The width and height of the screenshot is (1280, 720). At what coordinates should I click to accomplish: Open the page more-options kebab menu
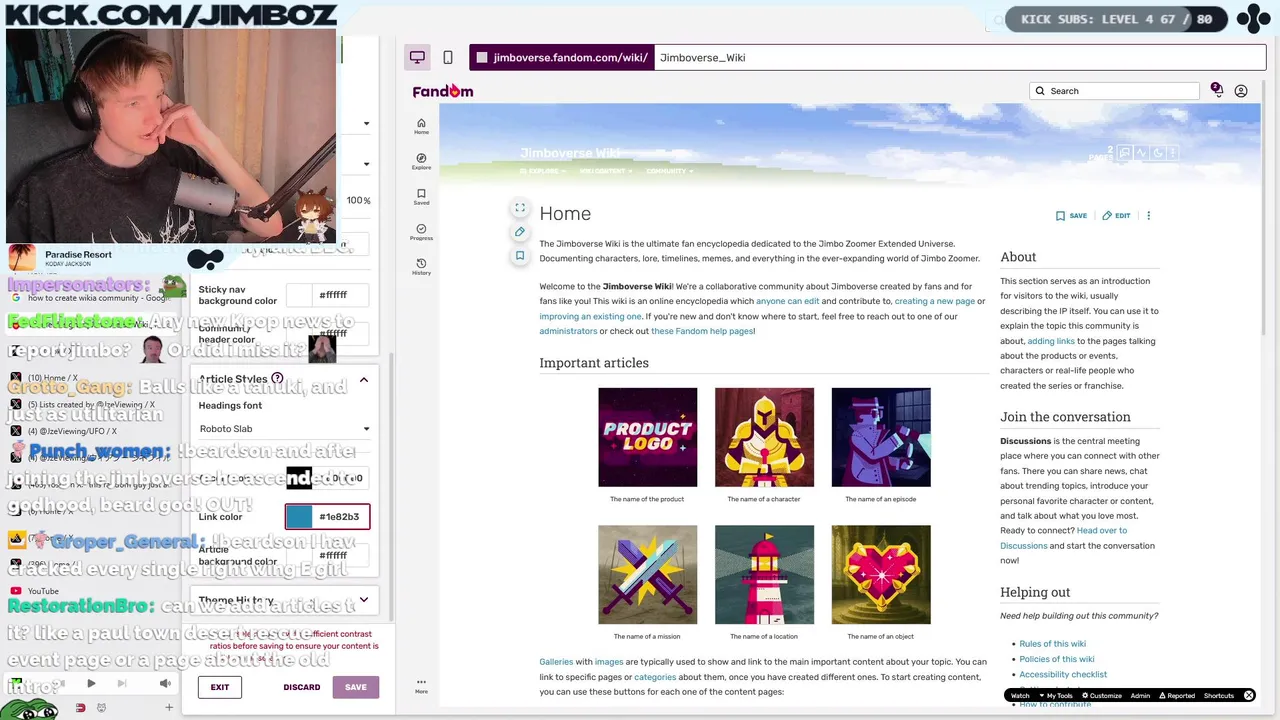(x=1148, y=215)
